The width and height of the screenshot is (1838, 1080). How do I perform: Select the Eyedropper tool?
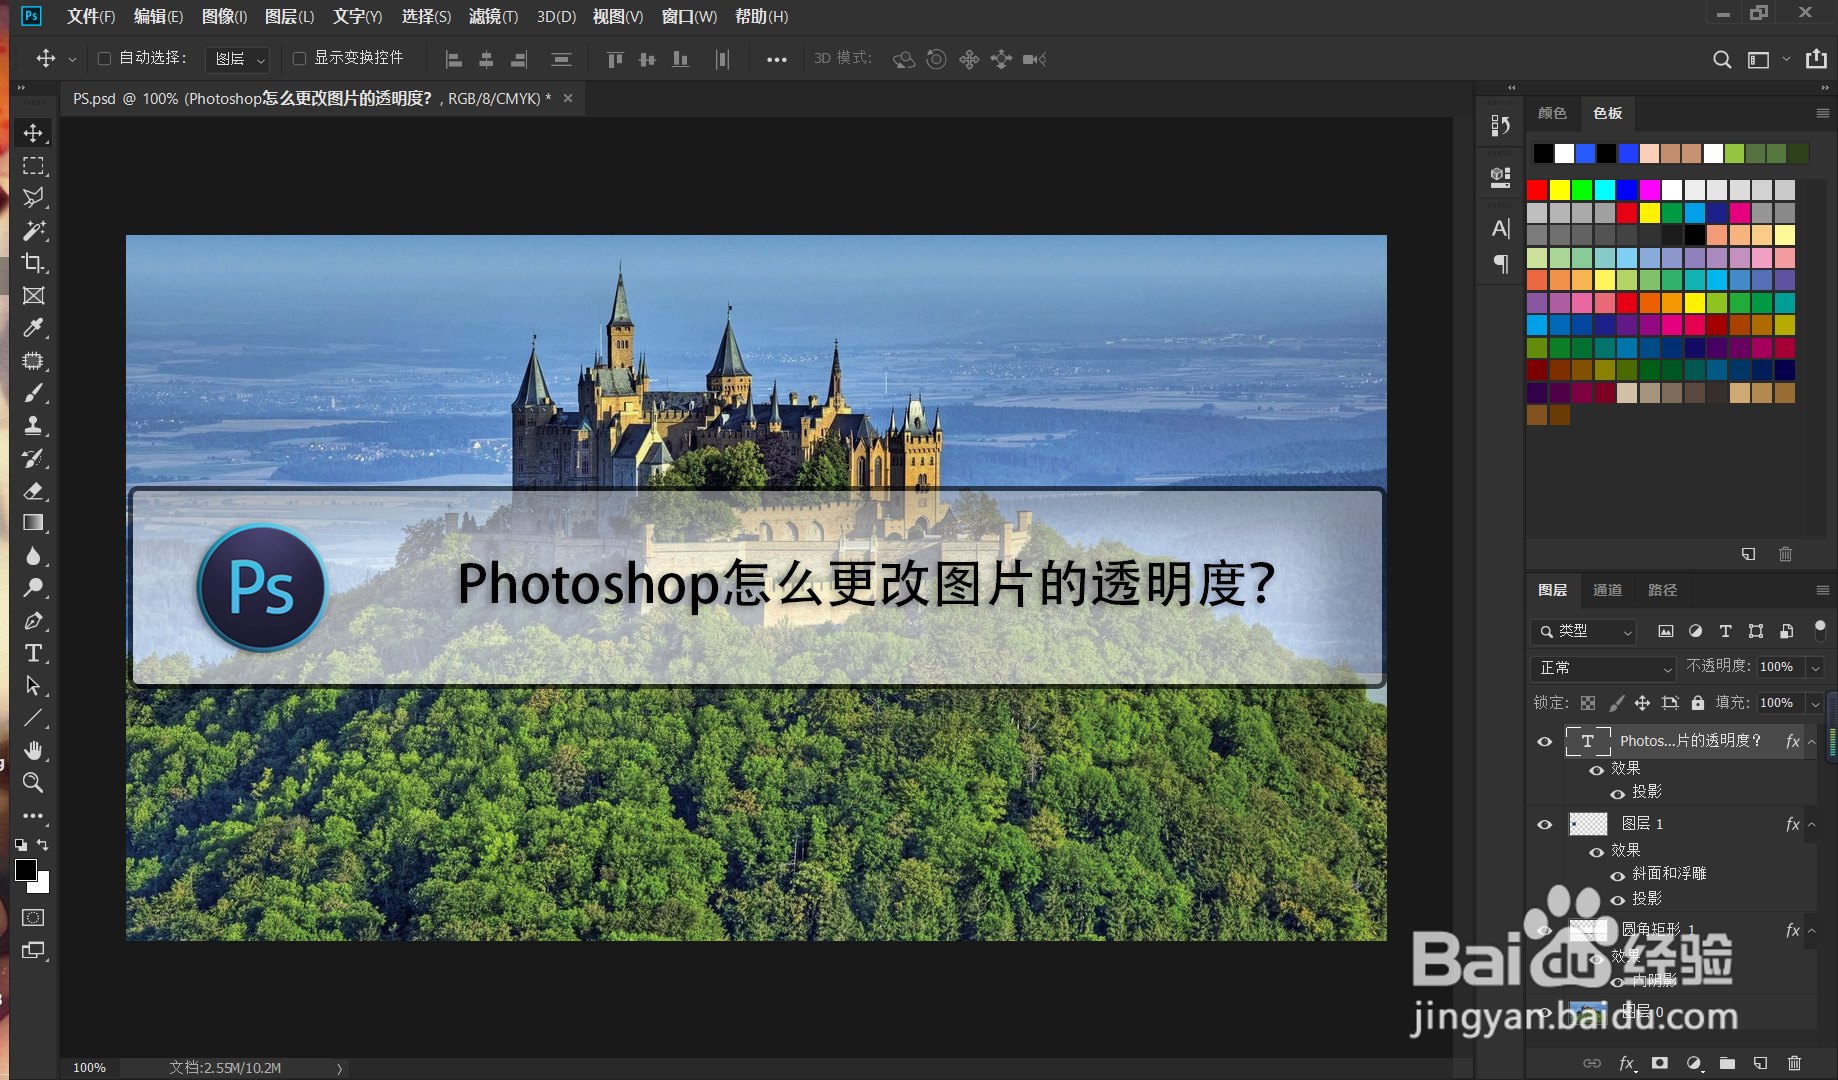point(33,328)
